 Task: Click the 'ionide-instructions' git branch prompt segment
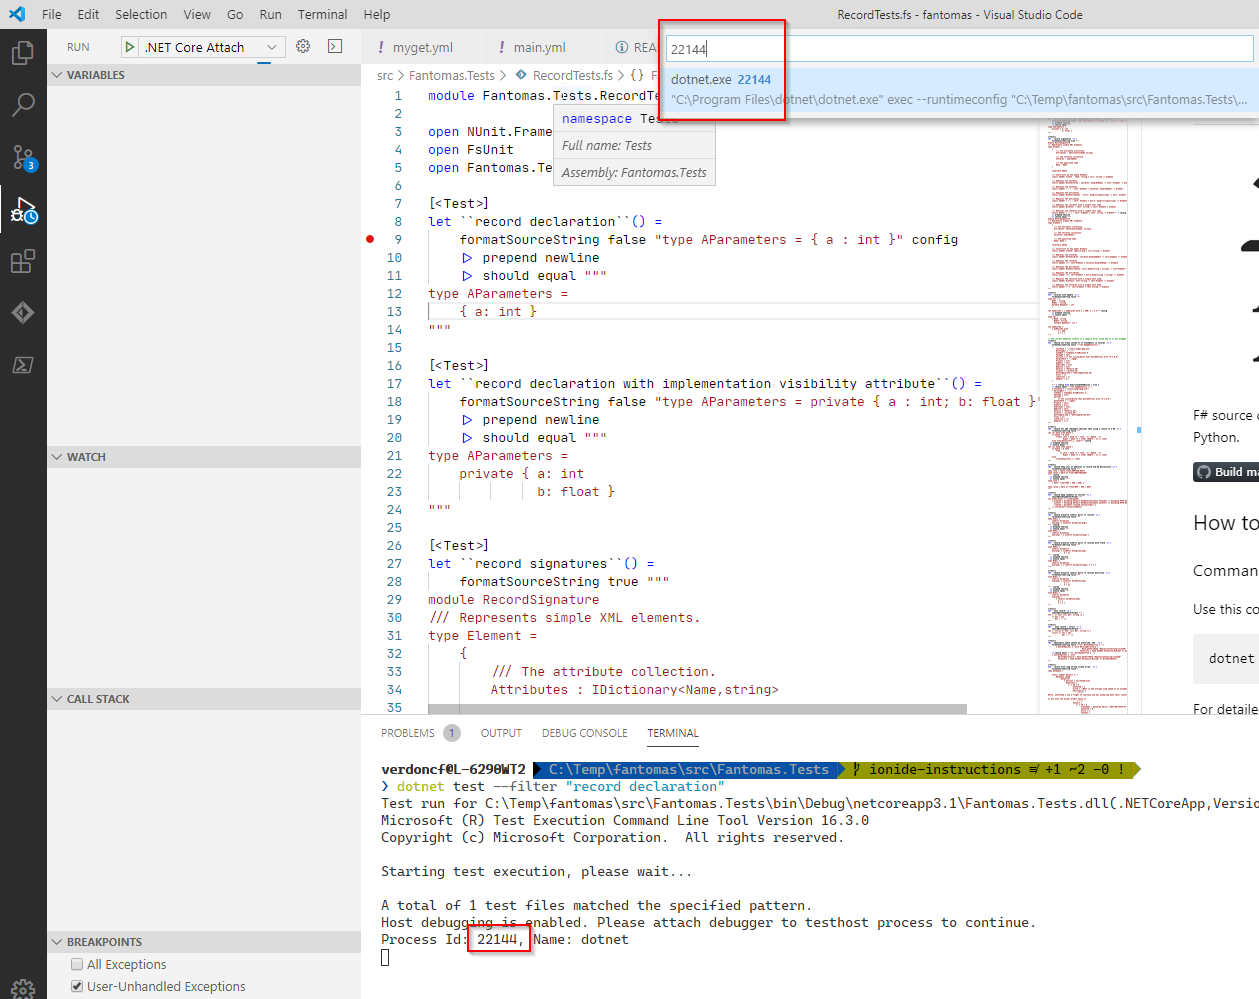click(x=944, y=770)
